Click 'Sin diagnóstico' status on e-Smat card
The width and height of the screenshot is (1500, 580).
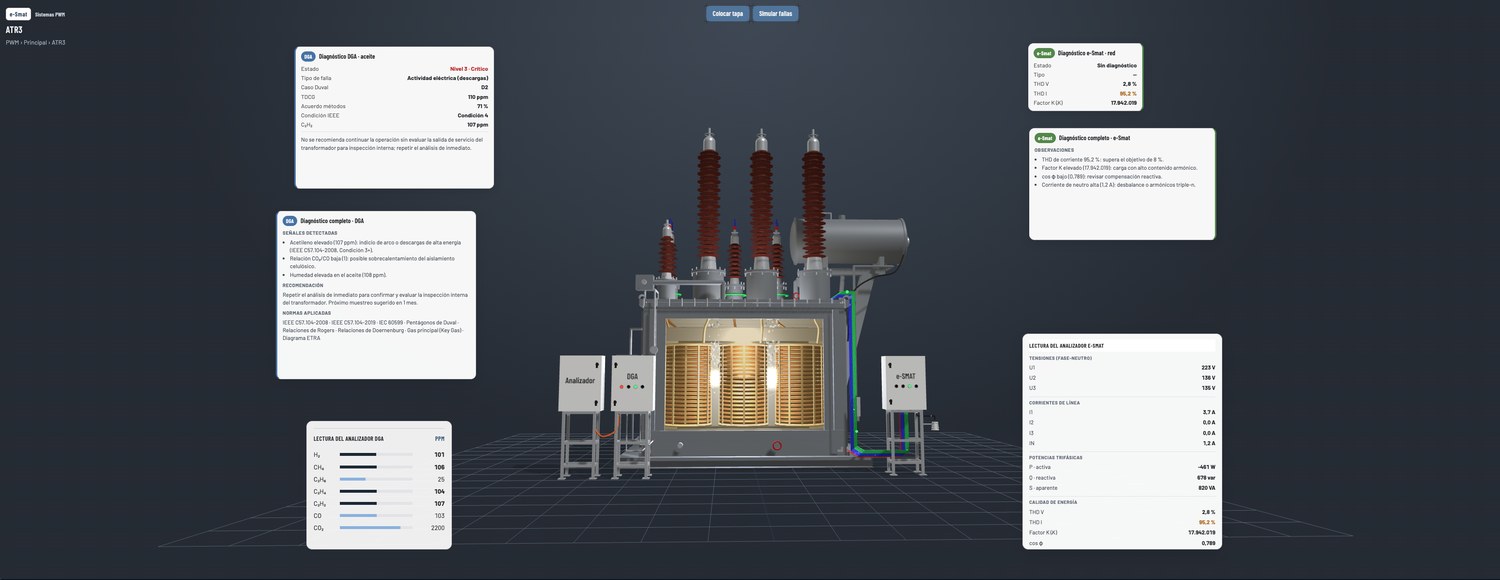coord(1117,65)
